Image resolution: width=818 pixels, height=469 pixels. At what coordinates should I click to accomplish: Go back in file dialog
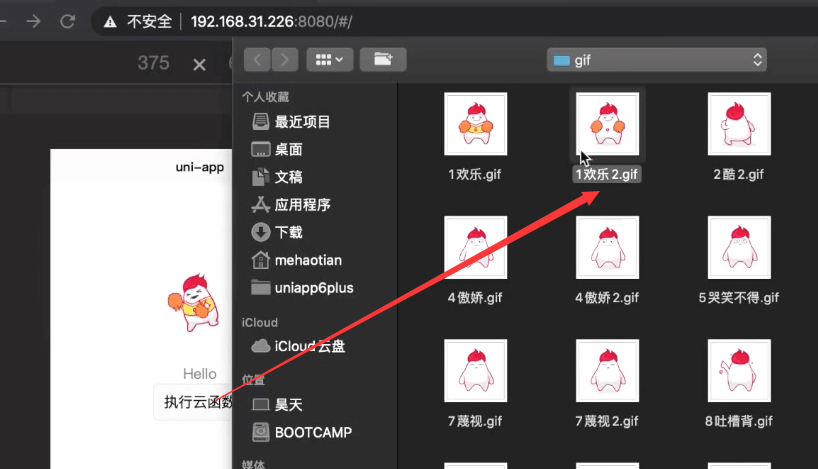(x=257, y=59)
